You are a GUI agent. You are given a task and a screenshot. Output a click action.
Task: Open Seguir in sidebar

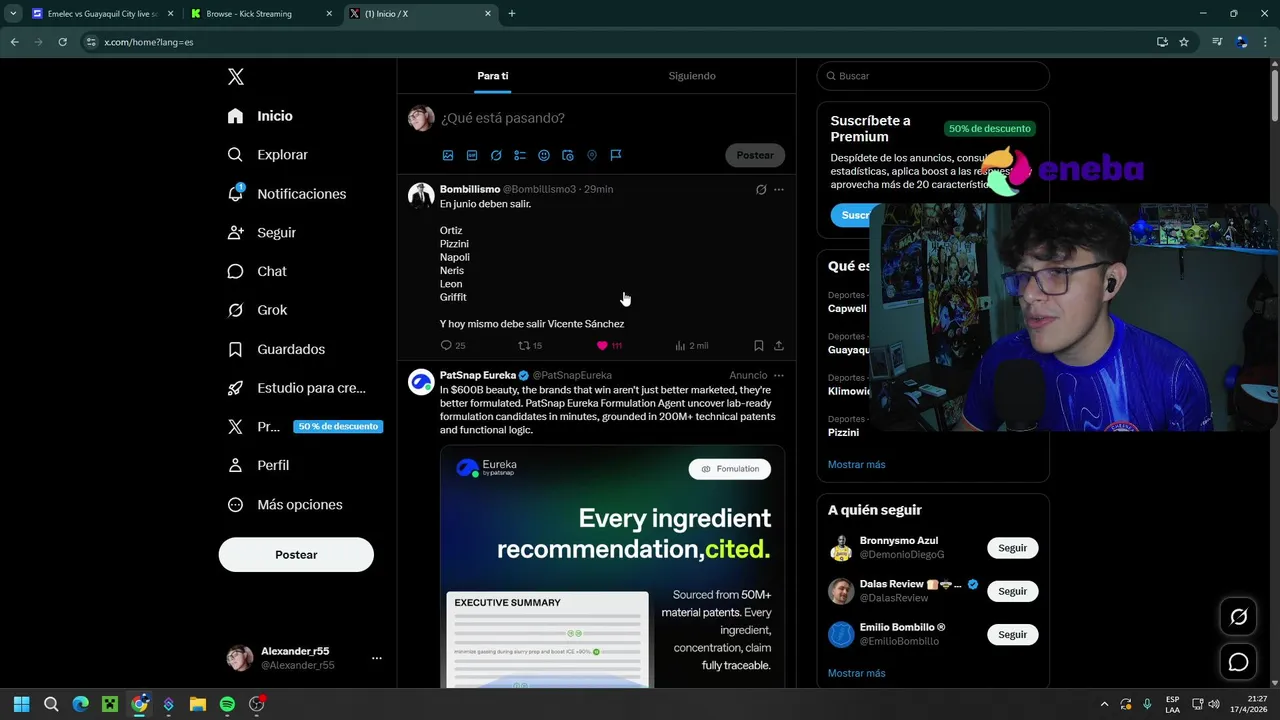(x=261, y=232)
